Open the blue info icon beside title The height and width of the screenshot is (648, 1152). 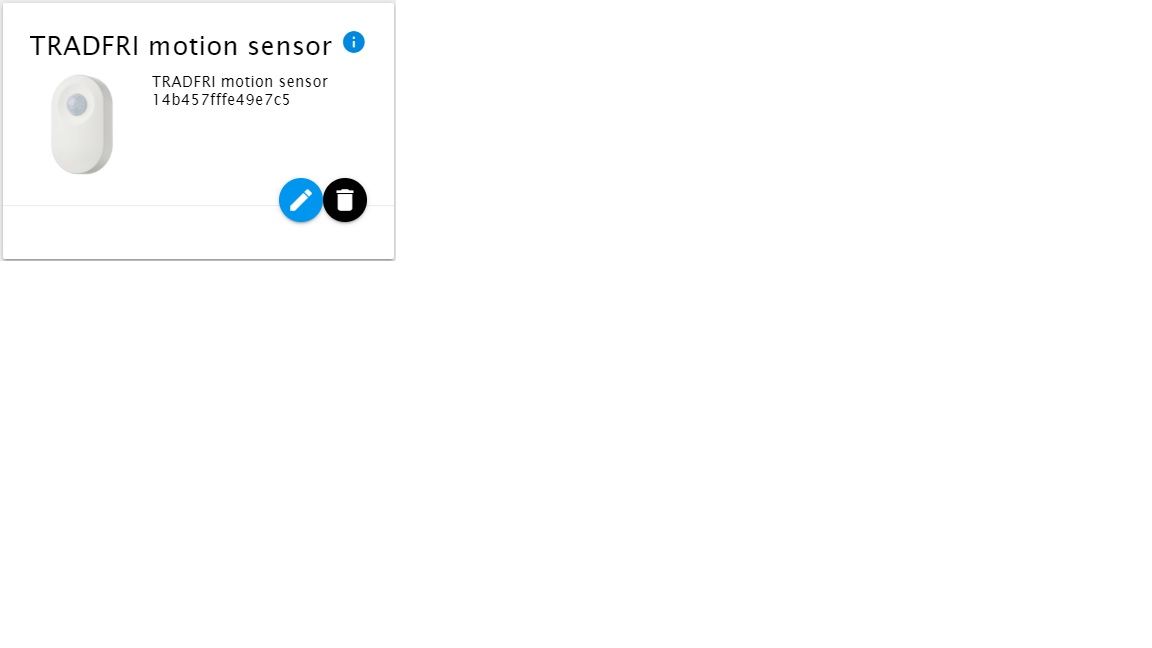(x=353, y=43)
